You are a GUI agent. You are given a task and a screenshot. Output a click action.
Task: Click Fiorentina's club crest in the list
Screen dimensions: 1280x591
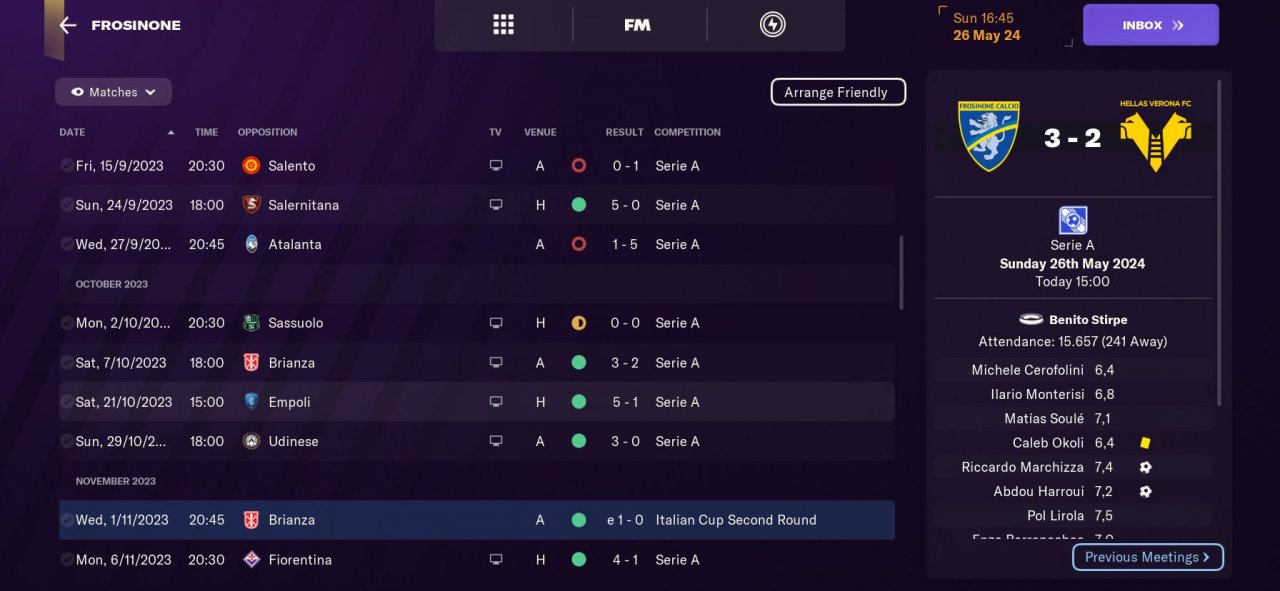252,560
